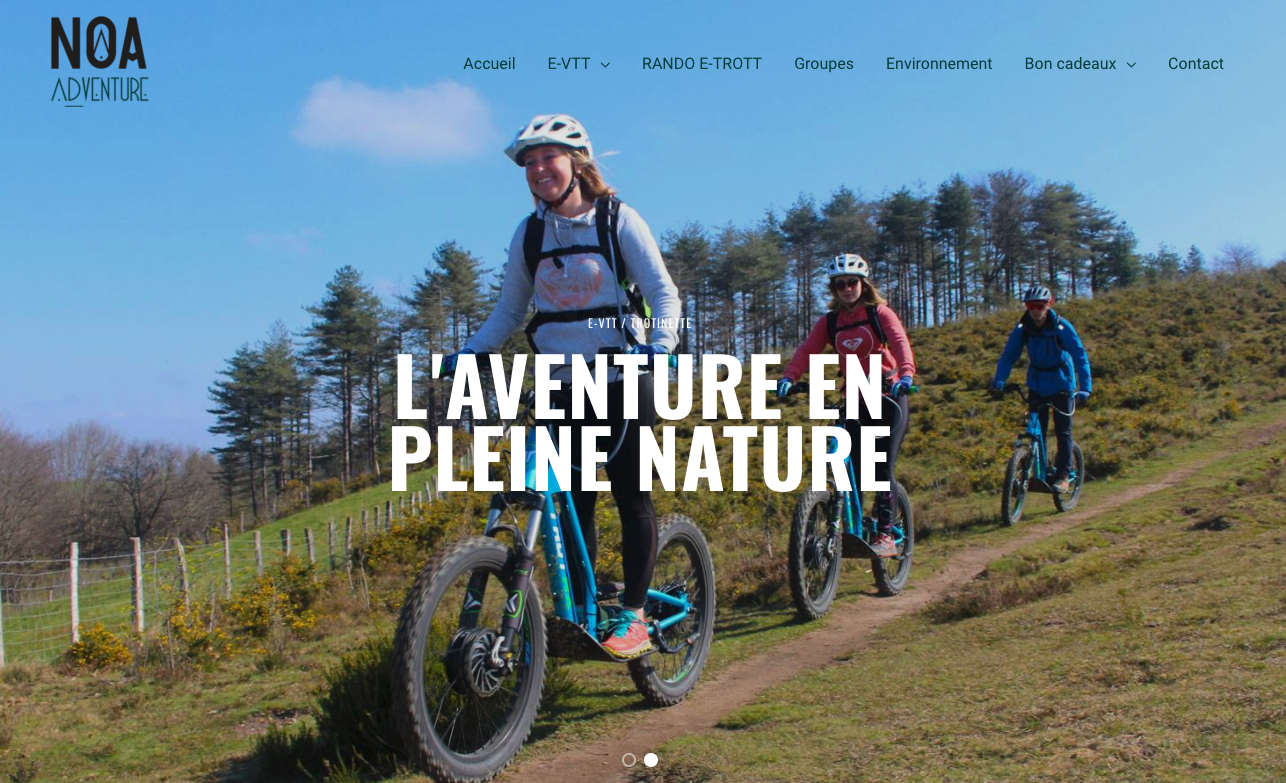
Task: Click the L'AVENTURE EN PLEINE NATURE heading
Action: (x=640, y=422)
